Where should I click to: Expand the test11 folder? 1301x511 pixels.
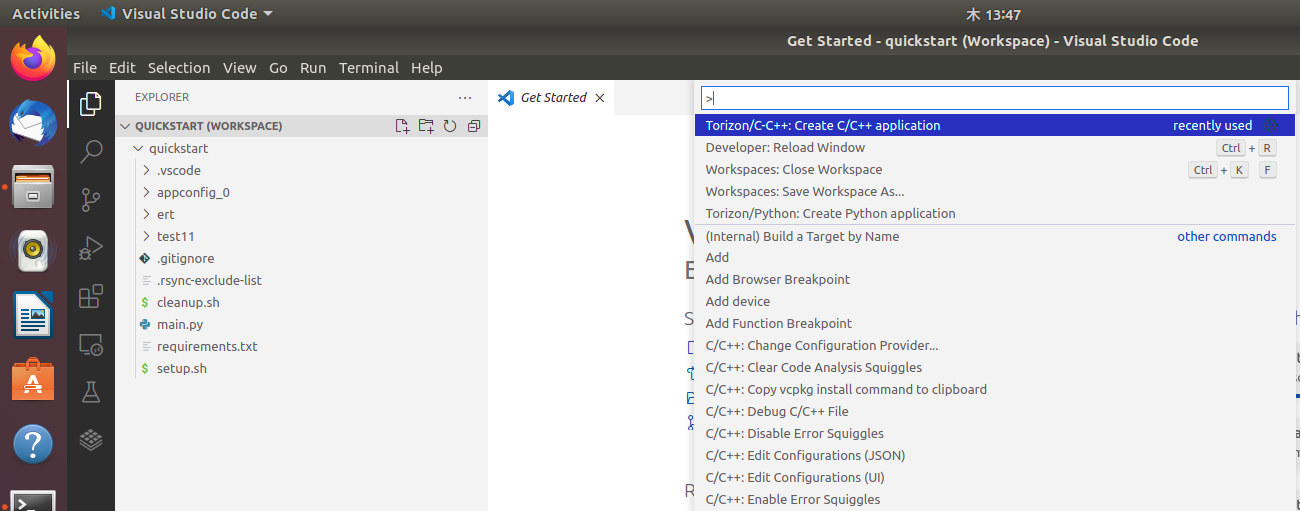click(x=147, y=236)
